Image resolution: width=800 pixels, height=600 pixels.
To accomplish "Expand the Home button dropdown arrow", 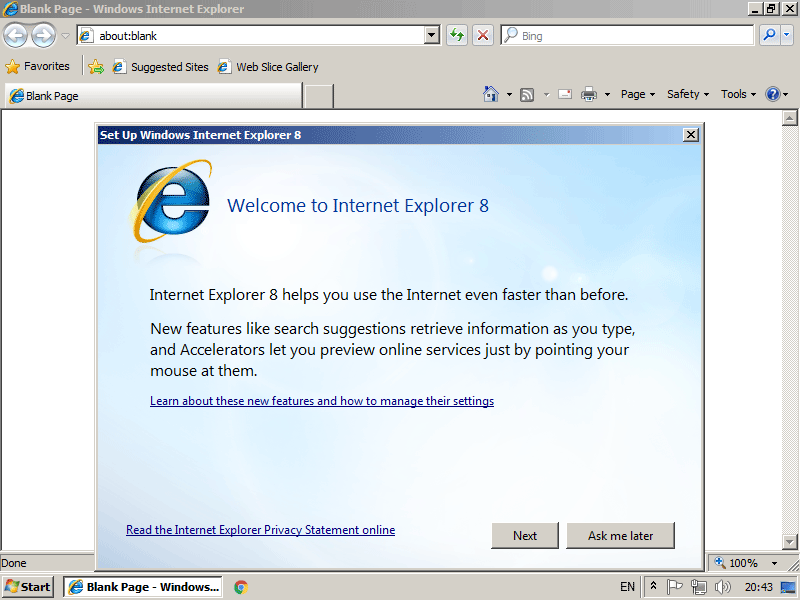I will click(509, 94).
